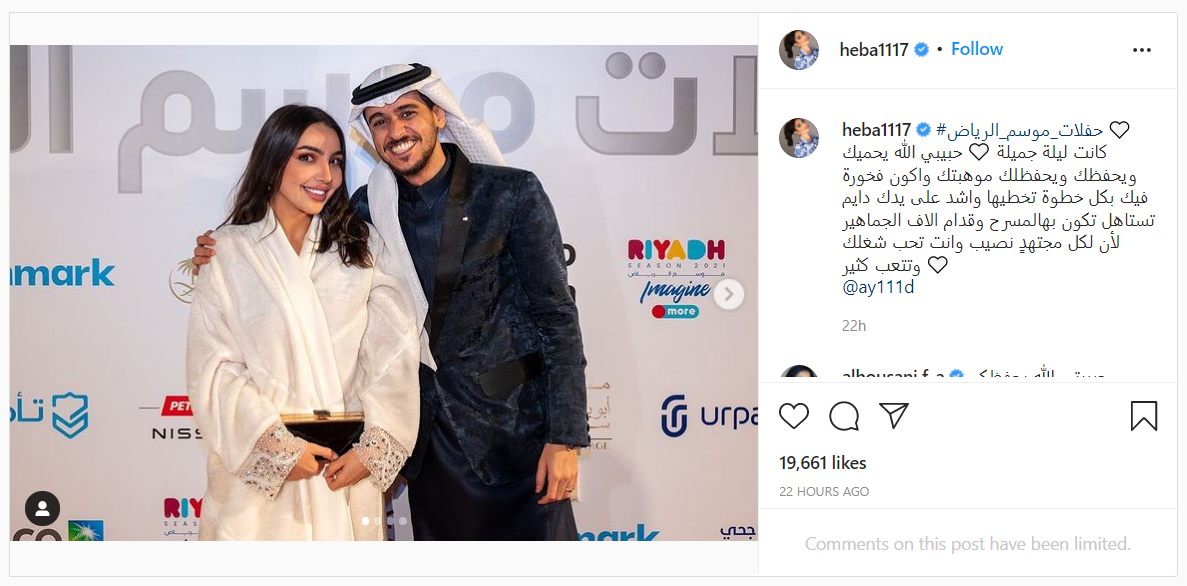
Task: Open the caption username heba1117
Action: 877,129
